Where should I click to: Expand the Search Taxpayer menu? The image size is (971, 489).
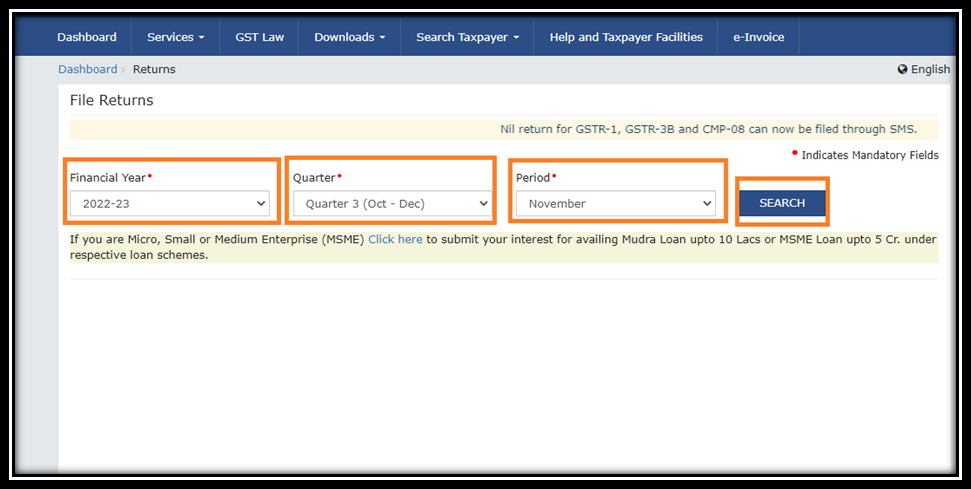468,37
